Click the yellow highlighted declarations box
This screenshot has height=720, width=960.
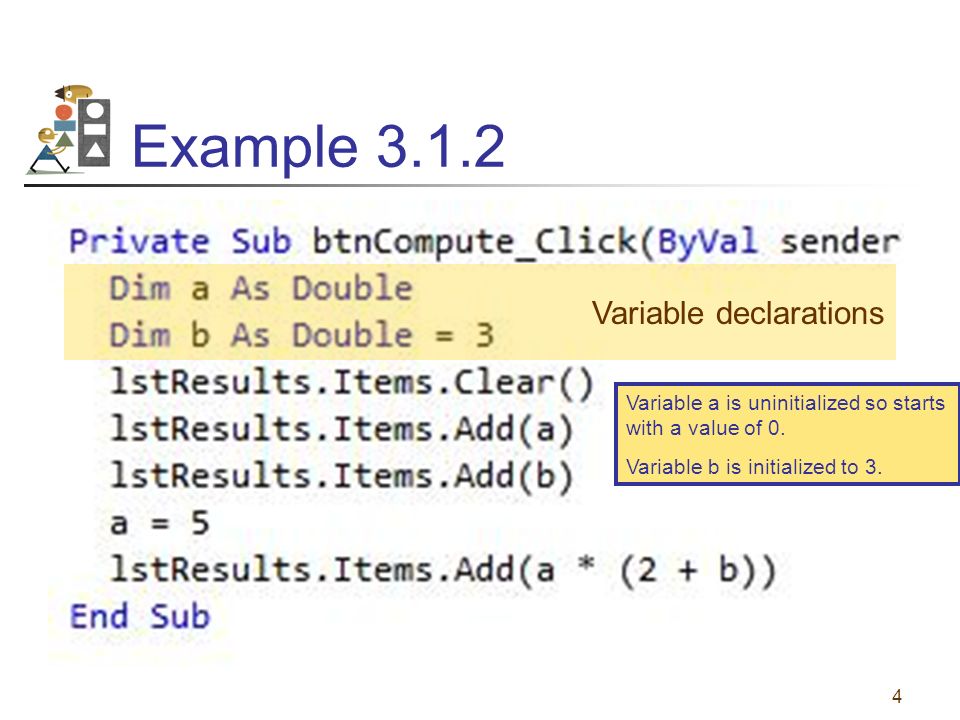[480, 312]
